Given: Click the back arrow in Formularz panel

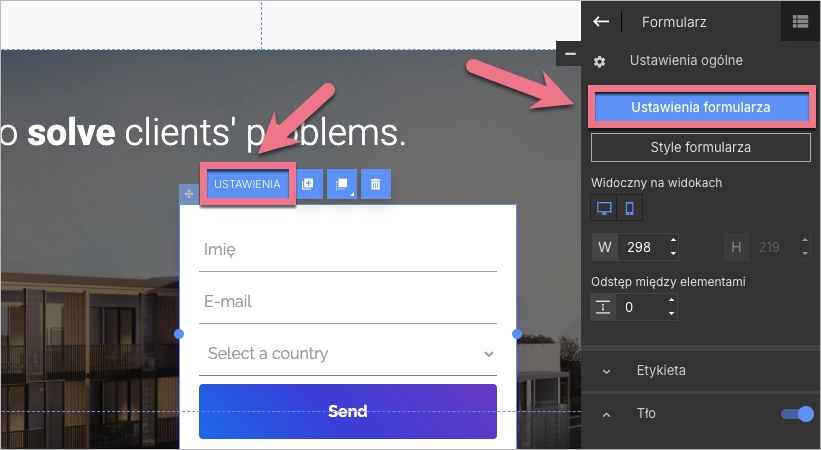Looking at the screenshot, I should pos(601,21).
